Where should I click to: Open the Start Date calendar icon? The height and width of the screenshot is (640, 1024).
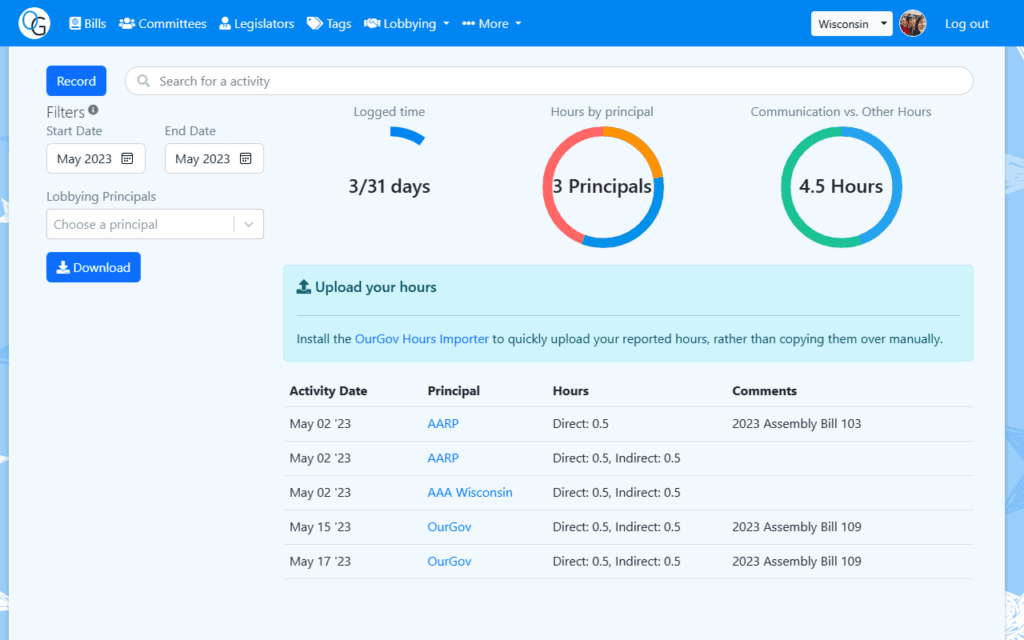[x=127, y=159]
